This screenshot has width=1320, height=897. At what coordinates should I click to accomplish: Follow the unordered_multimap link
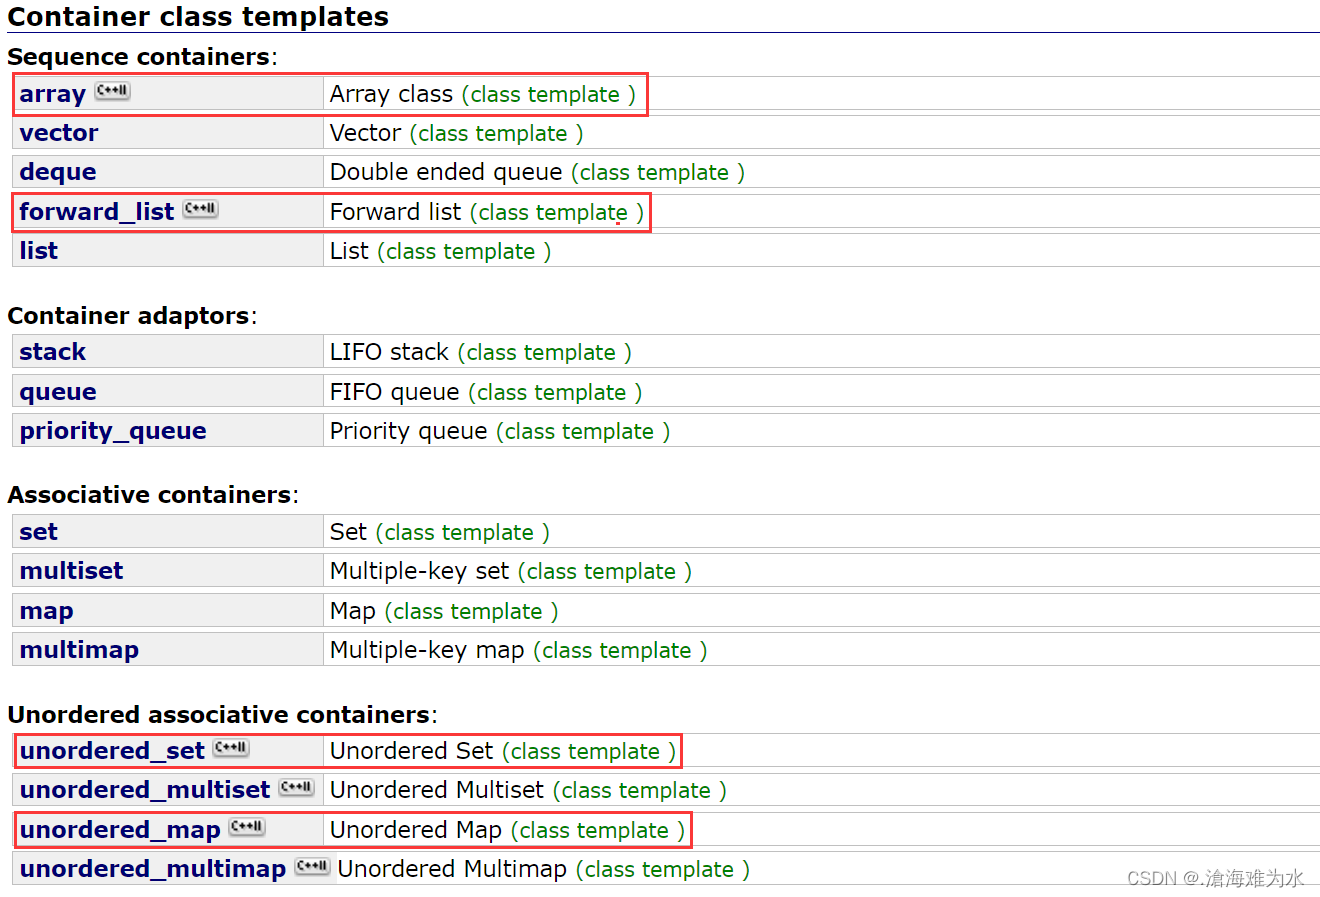click(153, 869)
